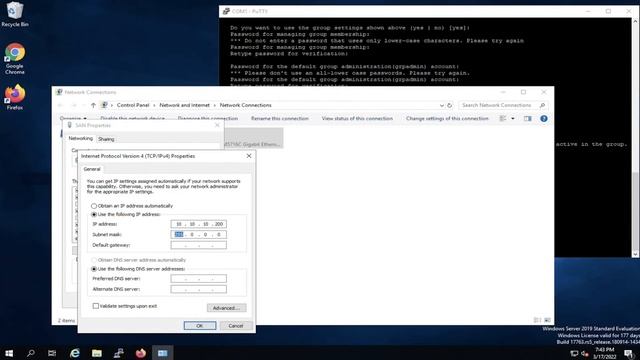Open Advanced TCP/IP settings

(227, 308)
